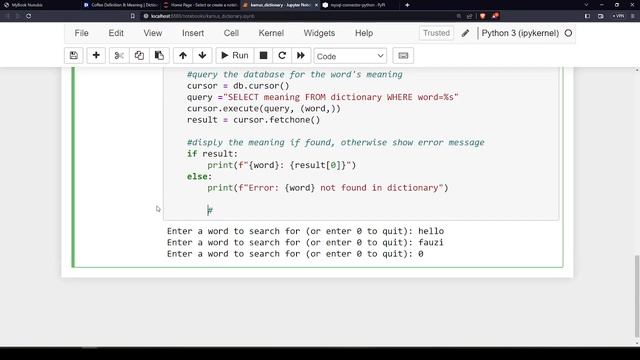Move selected cell up
640x360 pixels.
pyautogui.click(x=183, y=56)
